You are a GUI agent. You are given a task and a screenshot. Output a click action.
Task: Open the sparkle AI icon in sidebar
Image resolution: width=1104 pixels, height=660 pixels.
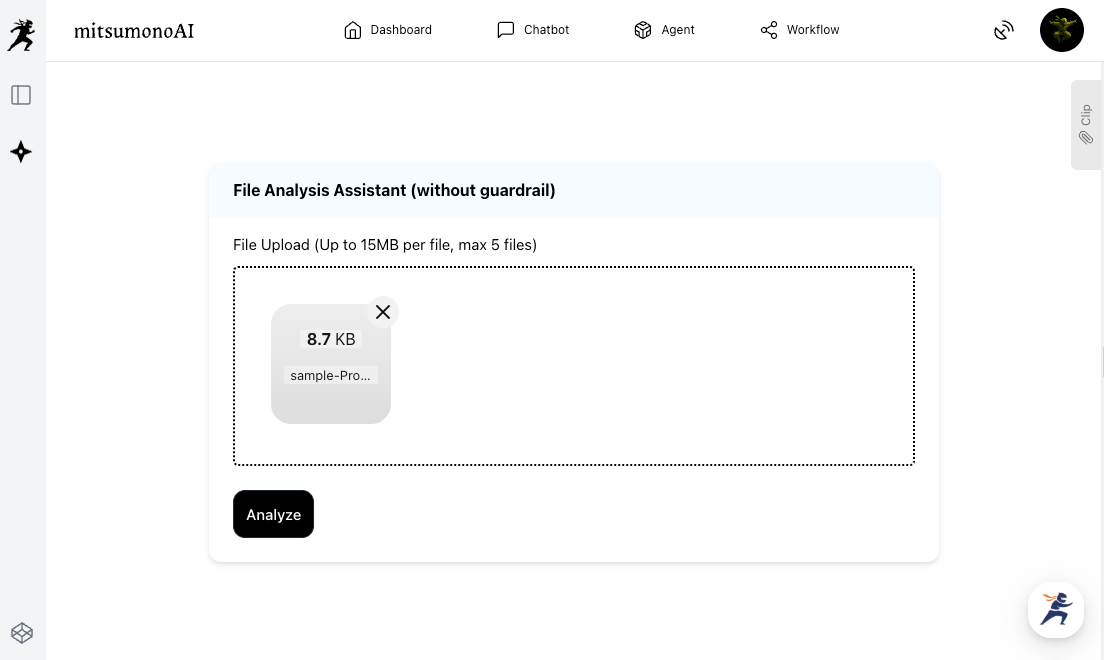[x=21, y=152]
